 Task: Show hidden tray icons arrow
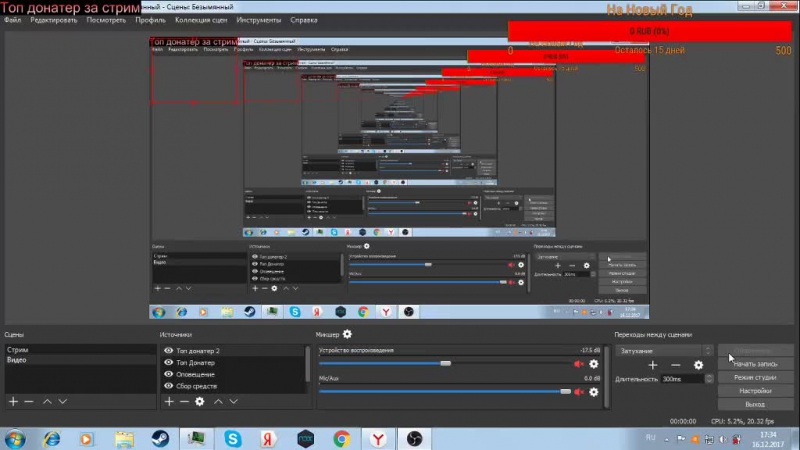(666, 439)
